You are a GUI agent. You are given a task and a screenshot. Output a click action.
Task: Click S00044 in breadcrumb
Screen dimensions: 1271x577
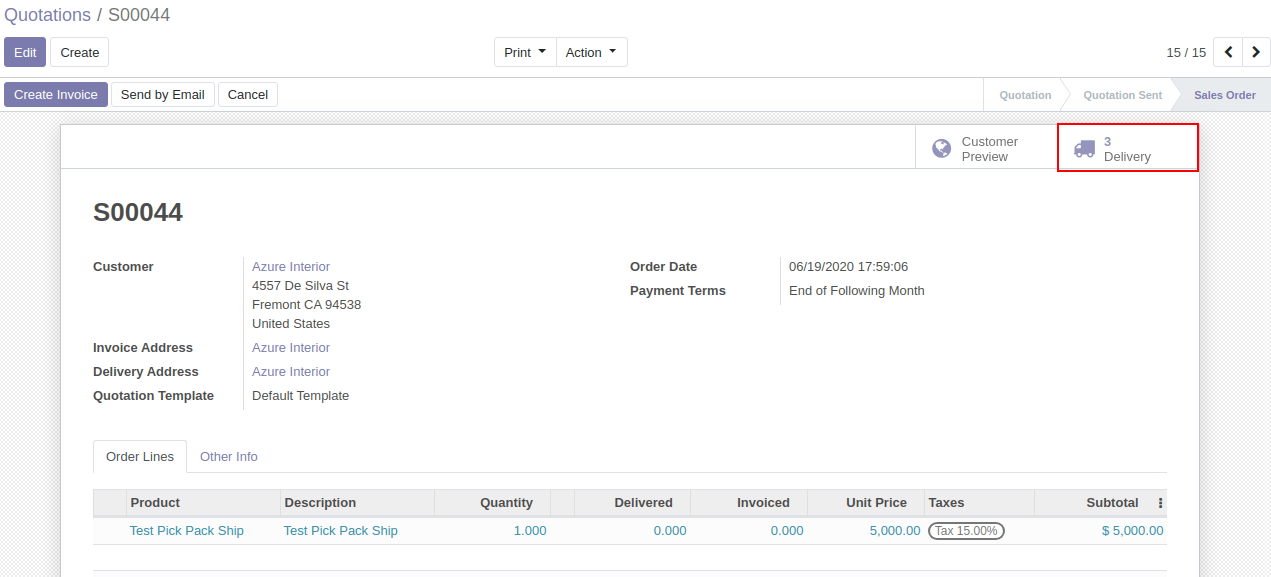(139, 15)
